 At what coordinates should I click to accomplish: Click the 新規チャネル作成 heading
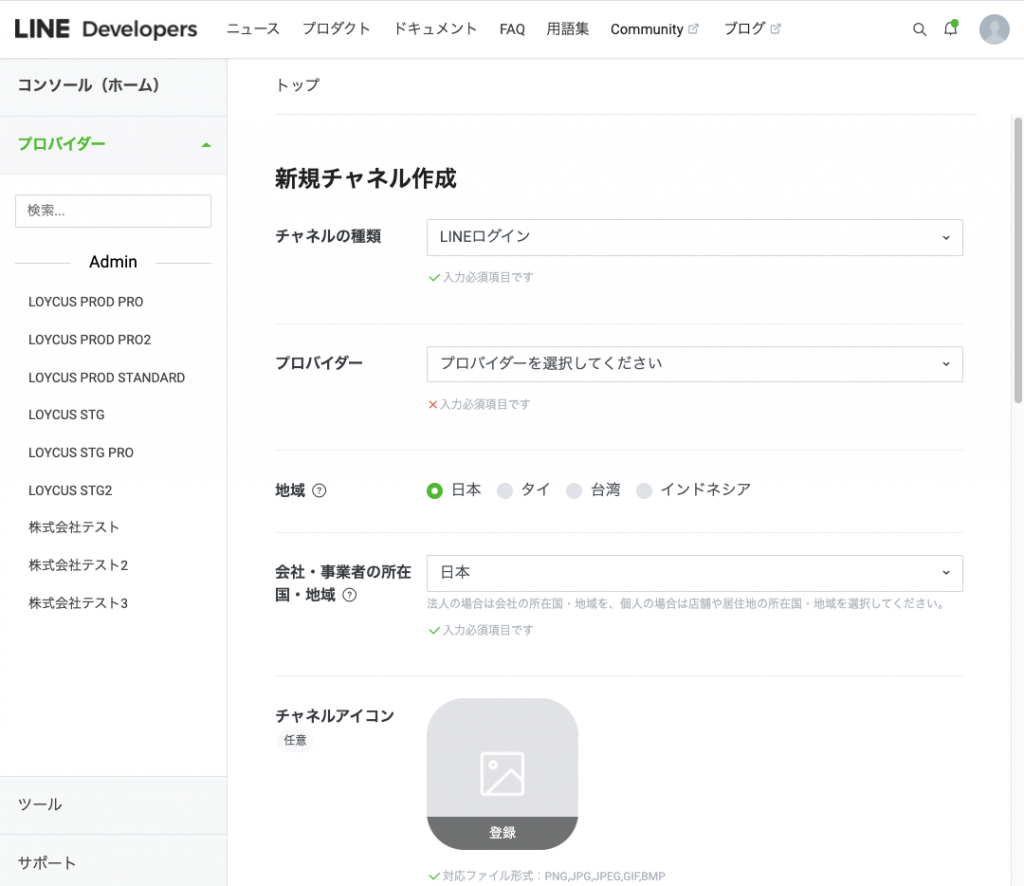pyautogui.click(x=366, y=178)
